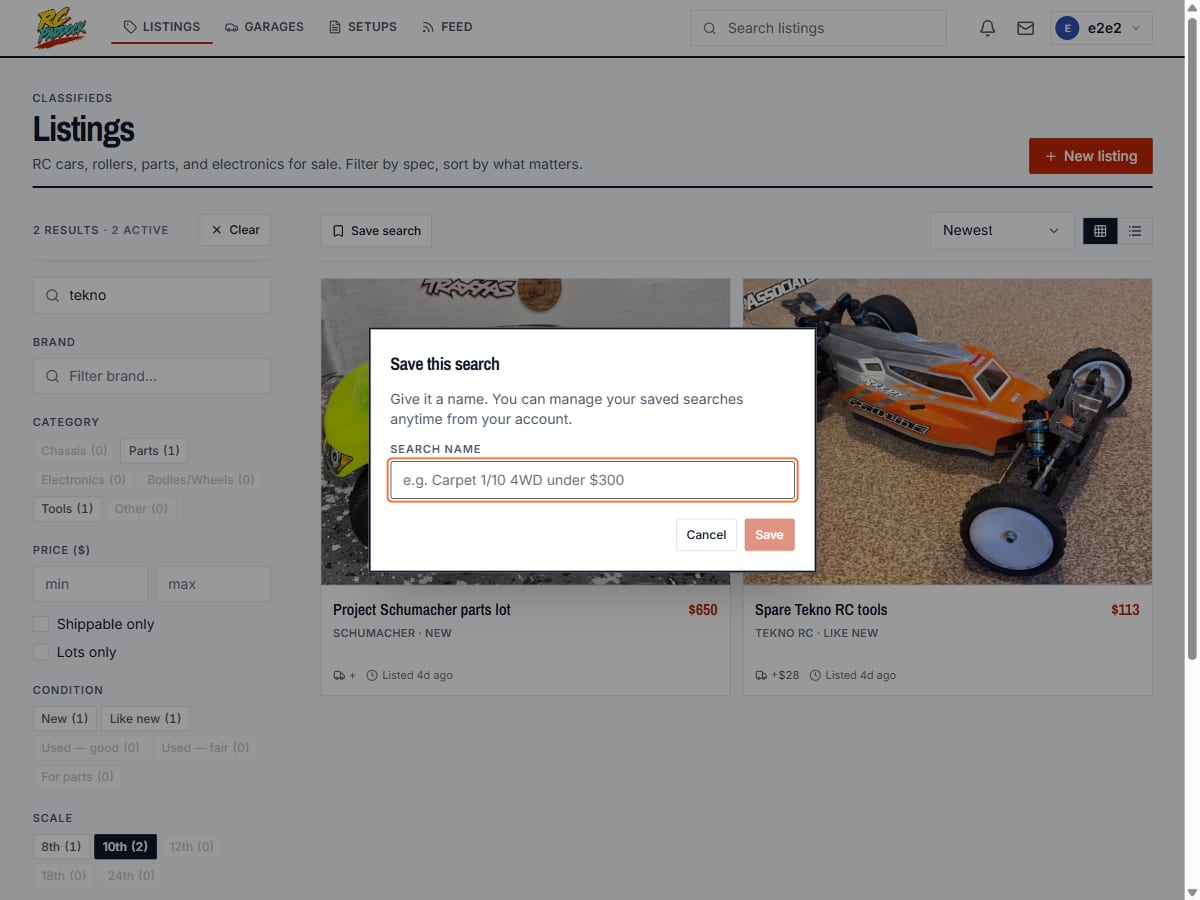The height and width of the screenshot is (900, 1200).
Task: Open the Newest sort dropdown
Action: pos(1002,231)
